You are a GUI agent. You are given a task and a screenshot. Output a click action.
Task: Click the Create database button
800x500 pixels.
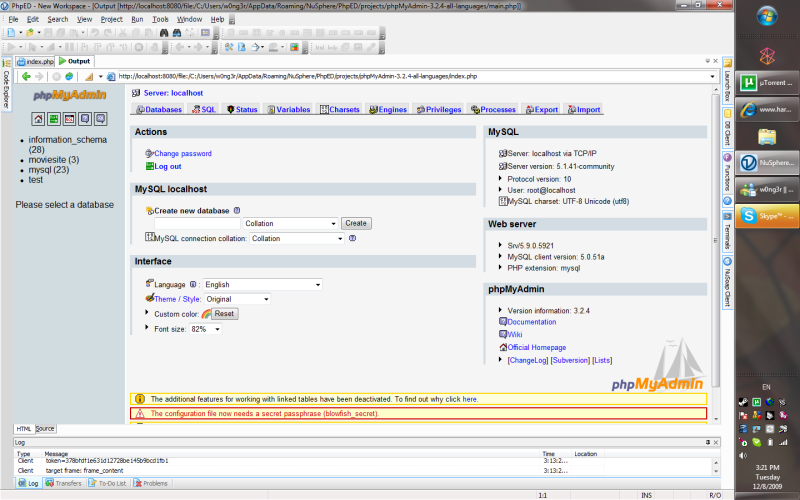coord(356,223)
